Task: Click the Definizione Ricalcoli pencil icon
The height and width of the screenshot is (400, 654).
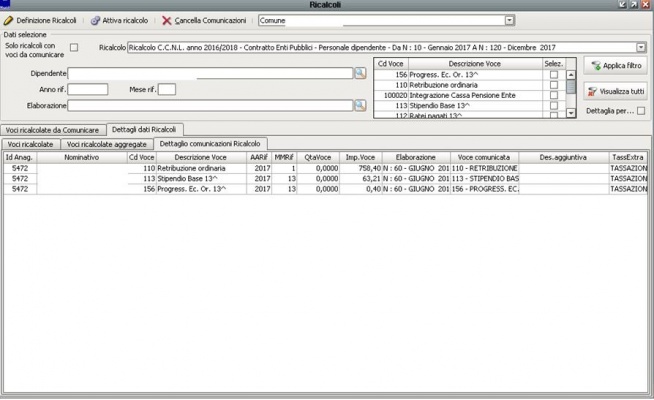Action: click(8, 20)
